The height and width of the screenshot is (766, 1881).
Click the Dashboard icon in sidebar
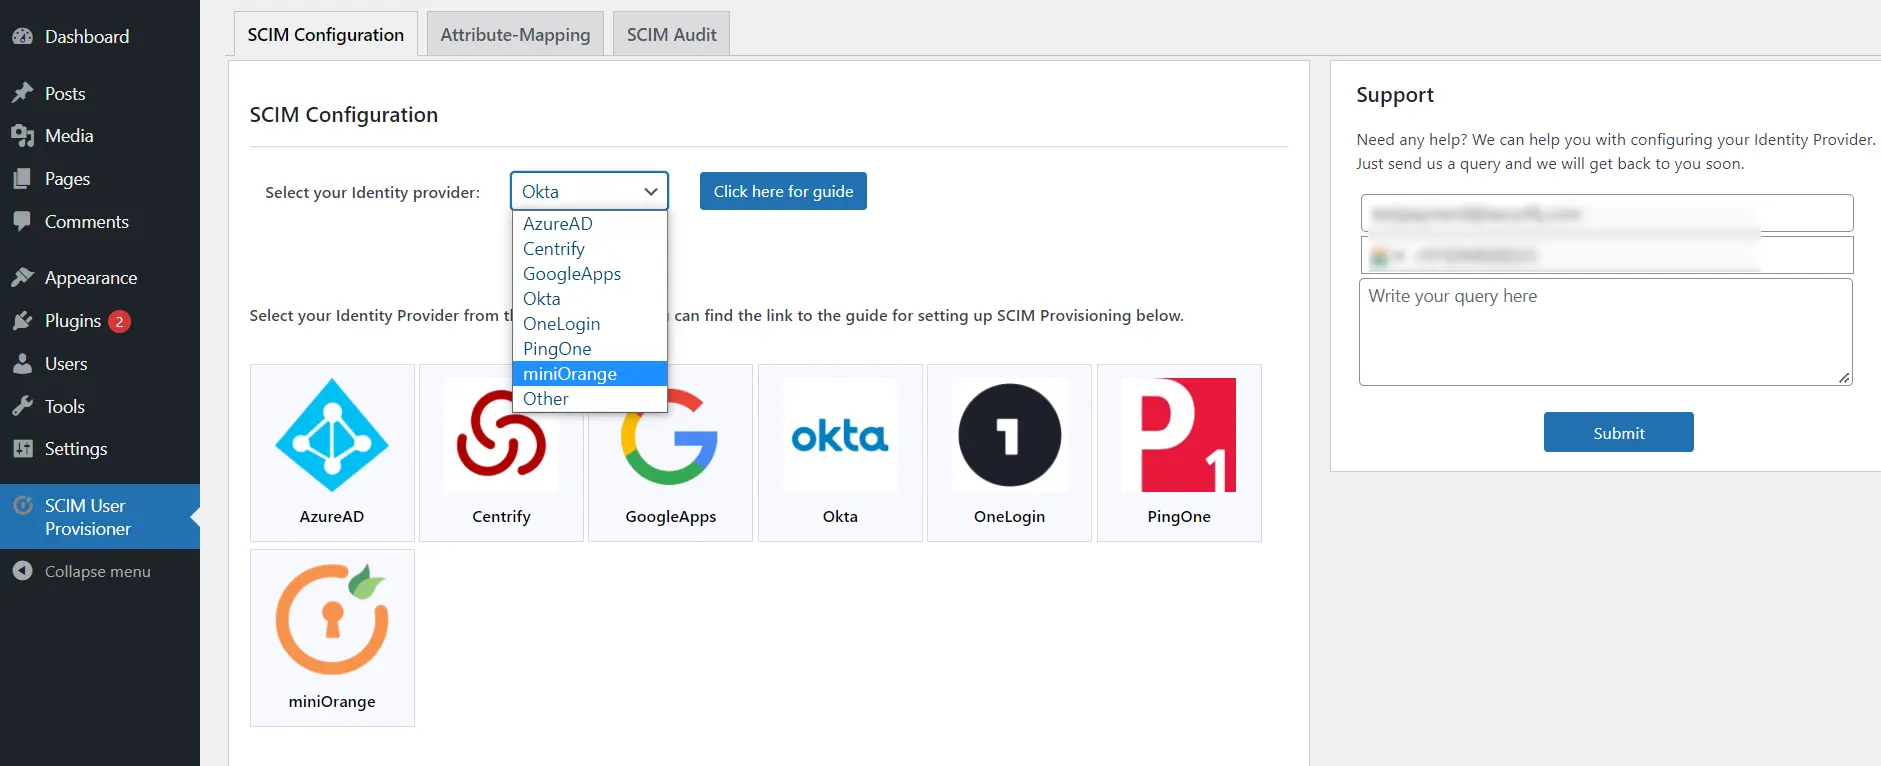coord(23,36)
